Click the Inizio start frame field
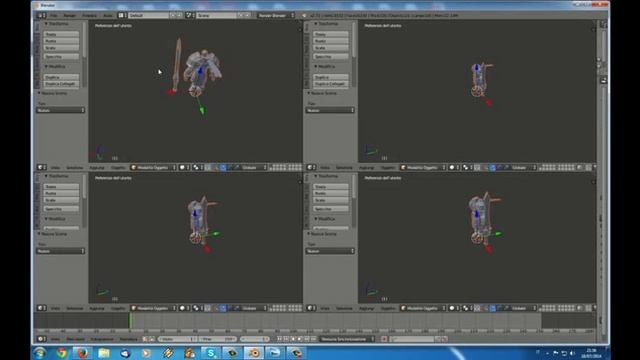Screen dimensions: 640x360 (177, 339)
